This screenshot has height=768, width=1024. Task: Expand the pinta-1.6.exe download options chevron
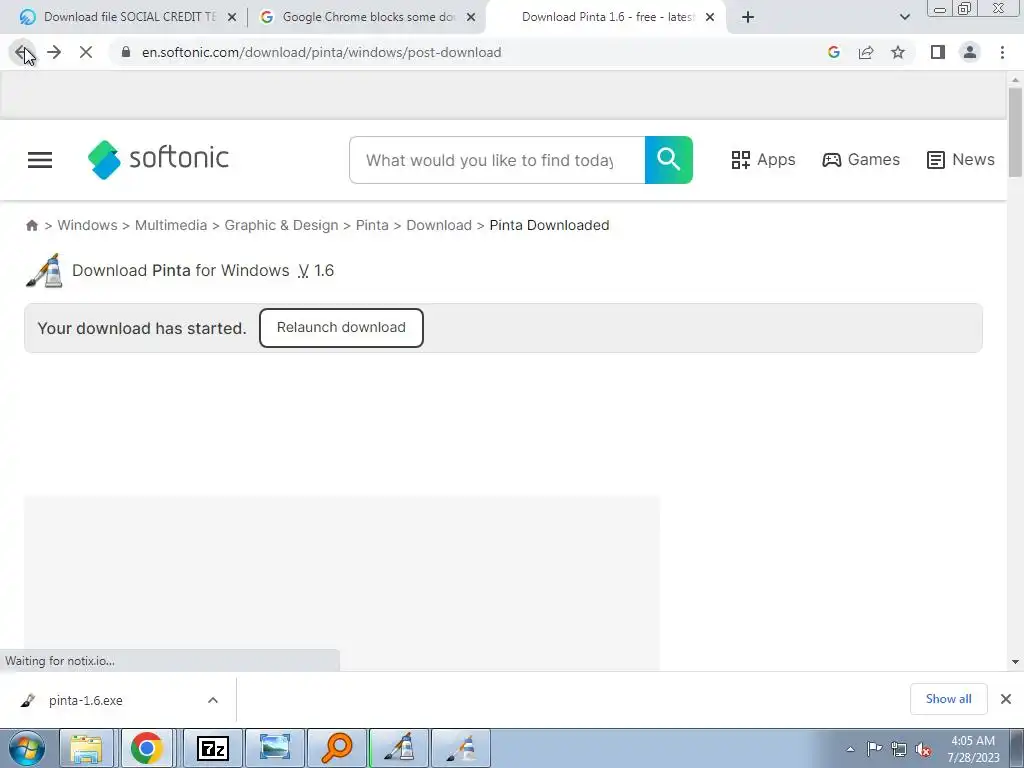click(x=213, y=701)
